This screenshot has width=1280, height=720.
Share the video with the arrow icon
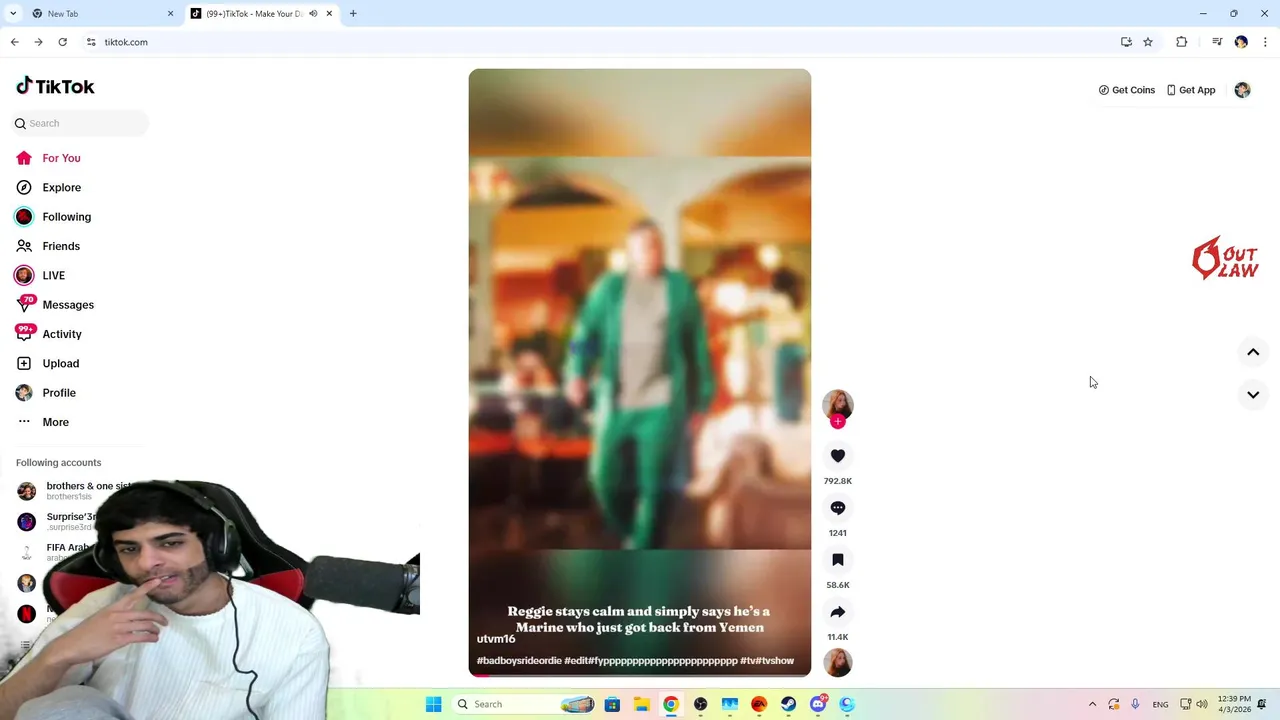pos(838,612)
